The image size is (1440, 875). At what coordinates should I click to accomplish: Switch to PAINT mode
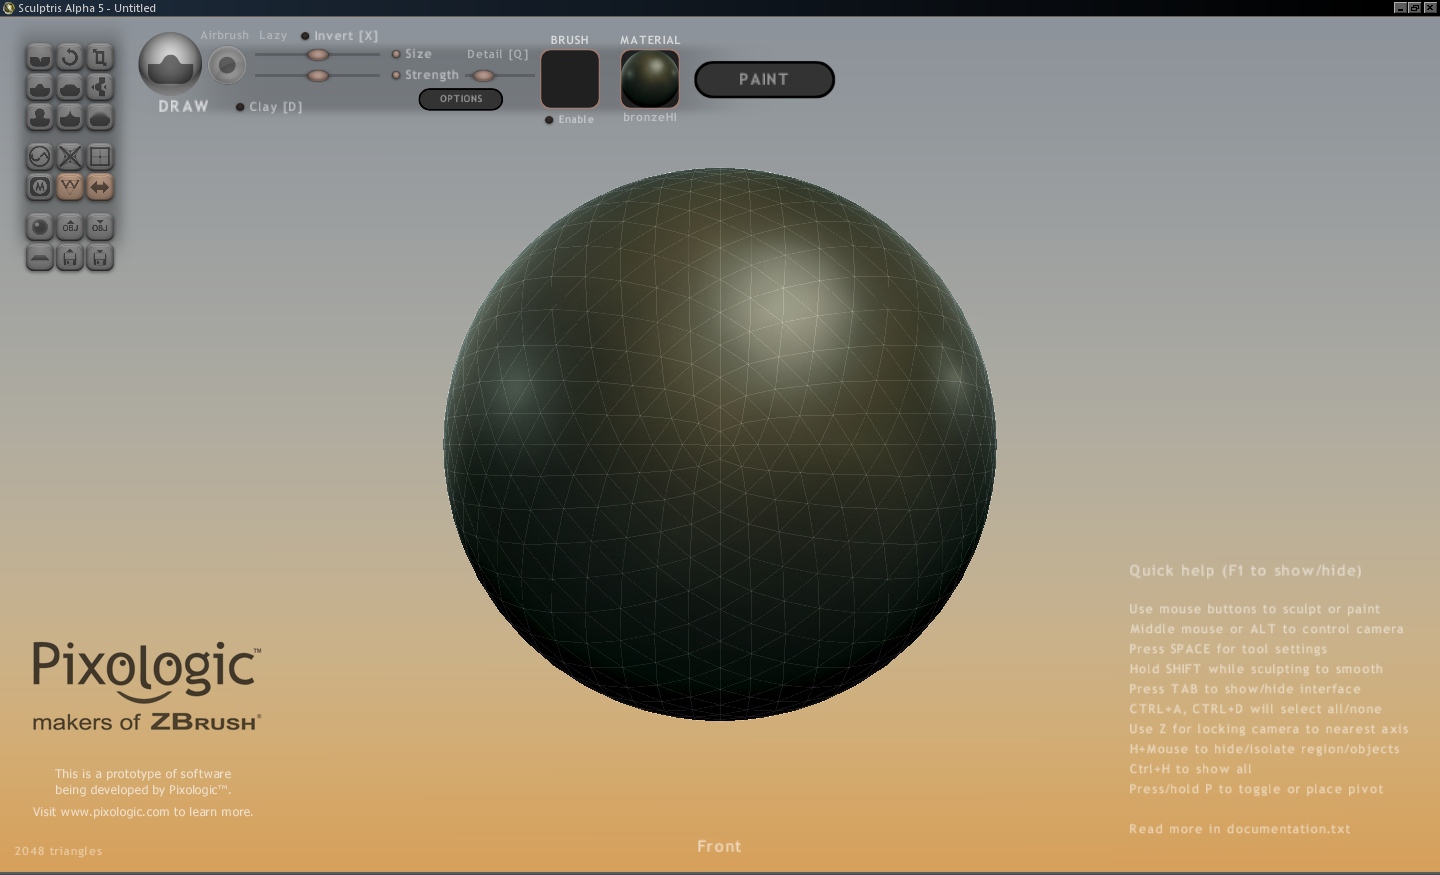764,80
